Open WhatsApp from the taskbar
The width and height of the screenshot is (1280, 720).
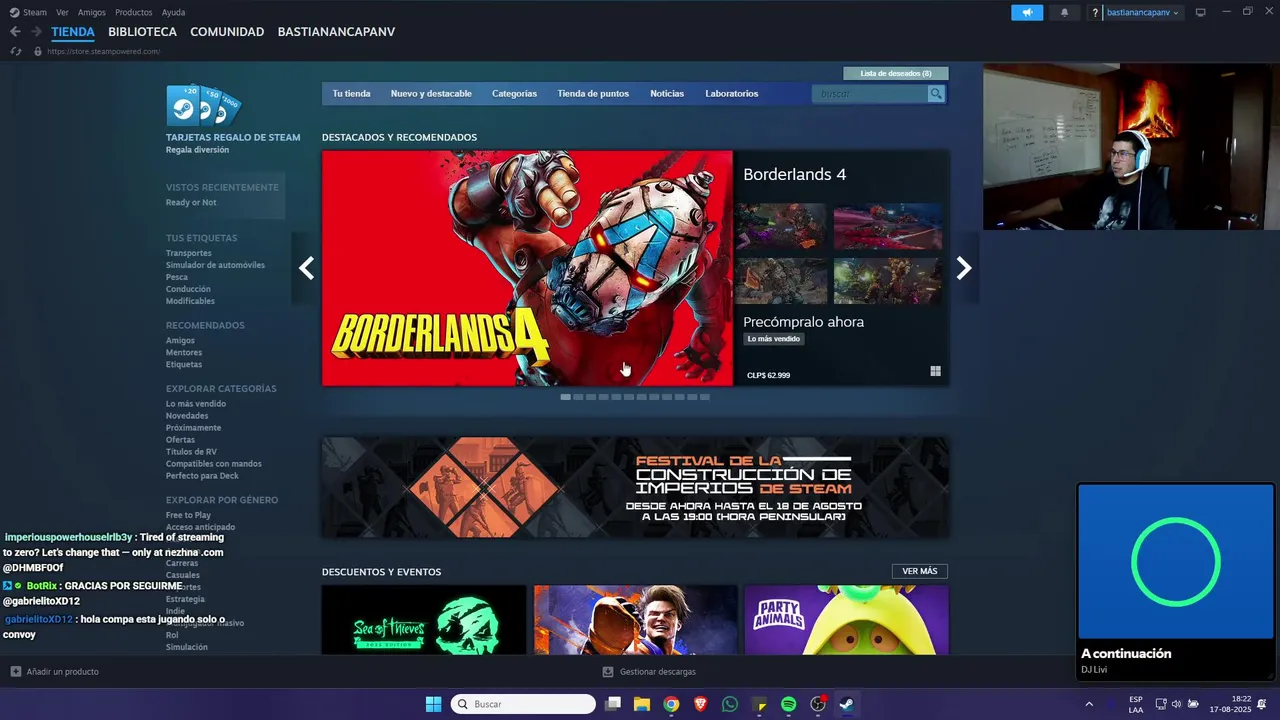click(730, 704)
